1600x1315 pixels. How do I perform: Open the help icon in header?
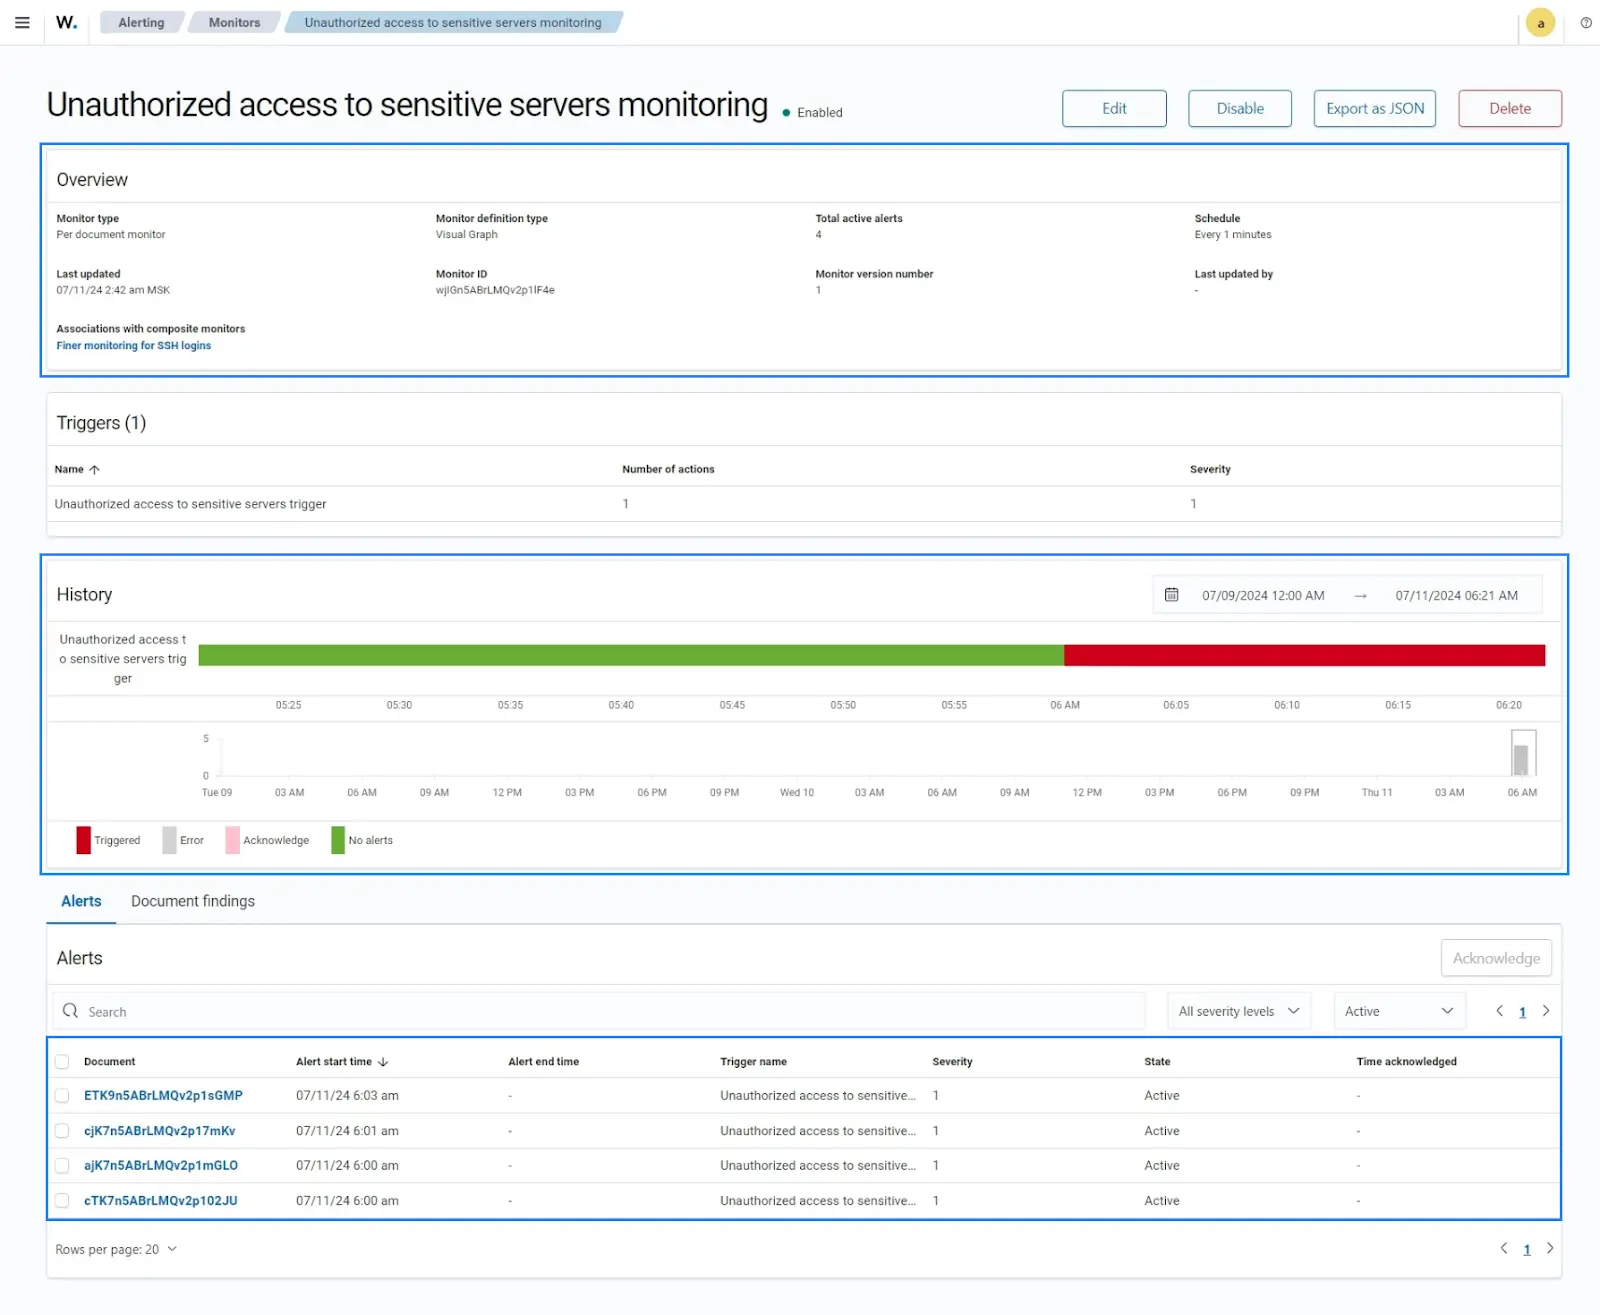[1586, 23]
